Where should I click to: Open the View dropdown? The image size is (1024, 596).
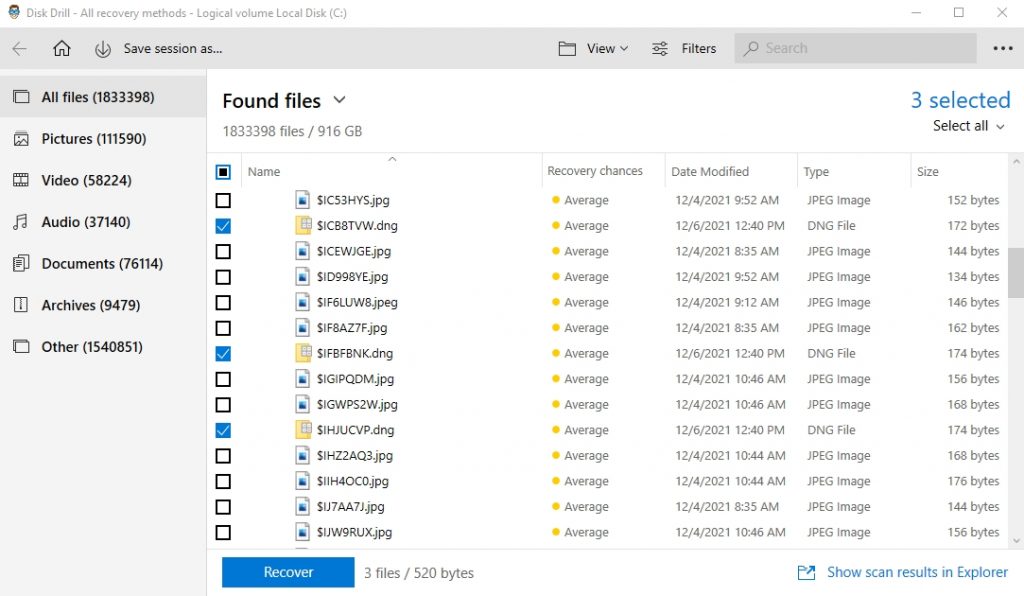(x=592, y=47)
